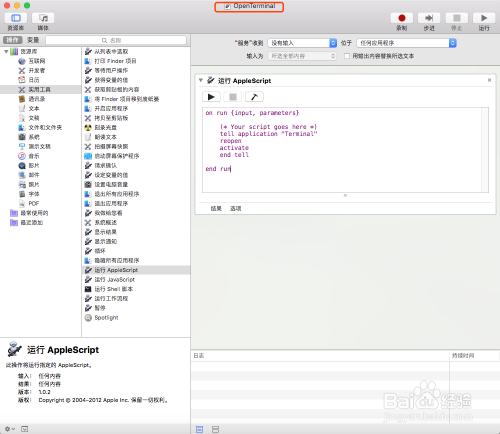Open the gear menu at the bottom left
The image size is (500, 434).
click(10, 429)
